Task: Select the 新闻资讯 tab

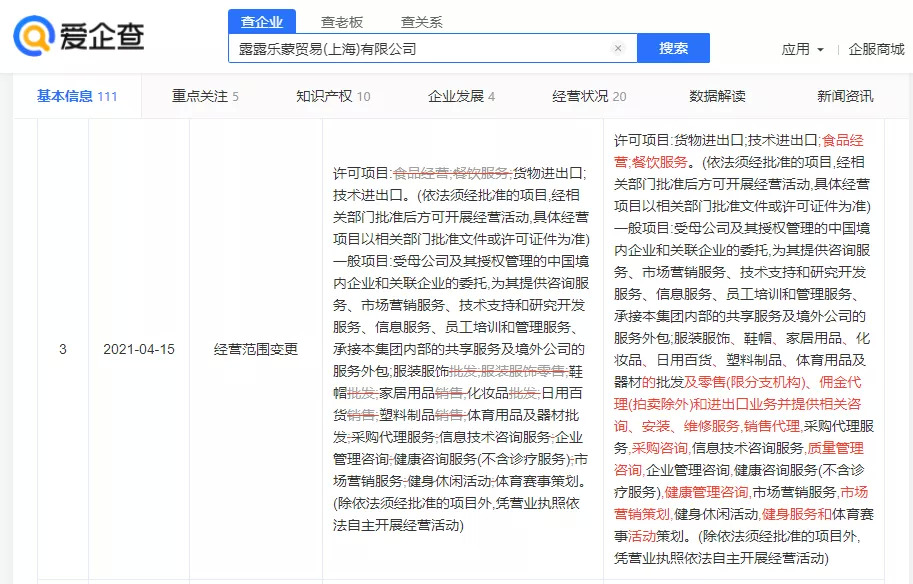Action: 845,96
